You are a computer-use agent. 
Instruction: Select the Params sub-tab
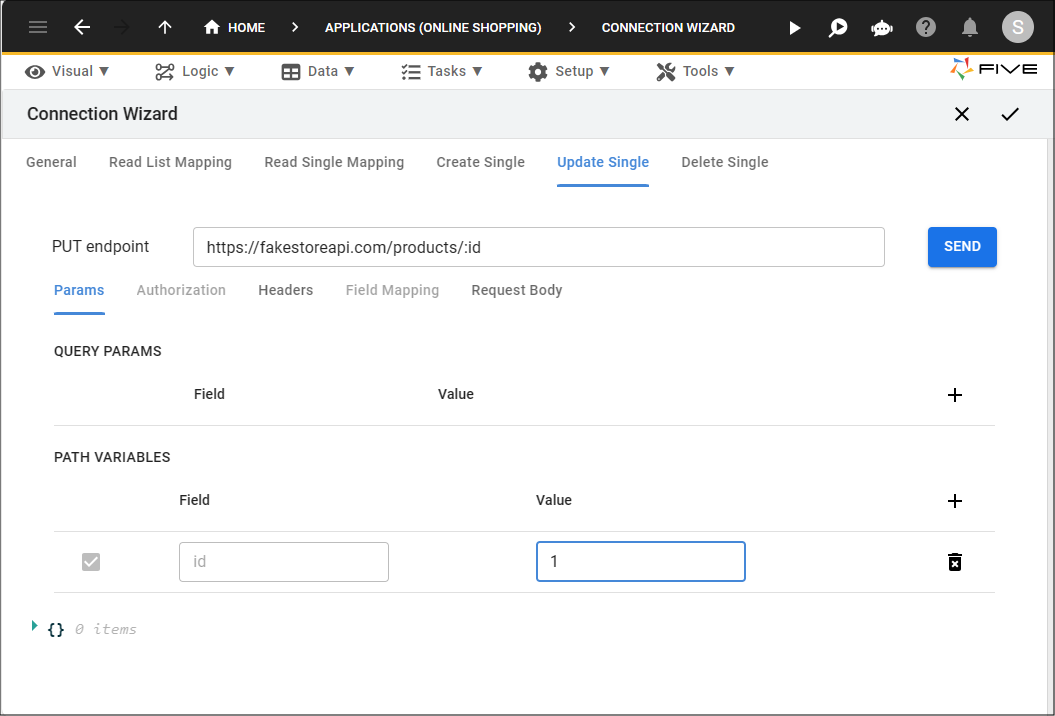79,290
